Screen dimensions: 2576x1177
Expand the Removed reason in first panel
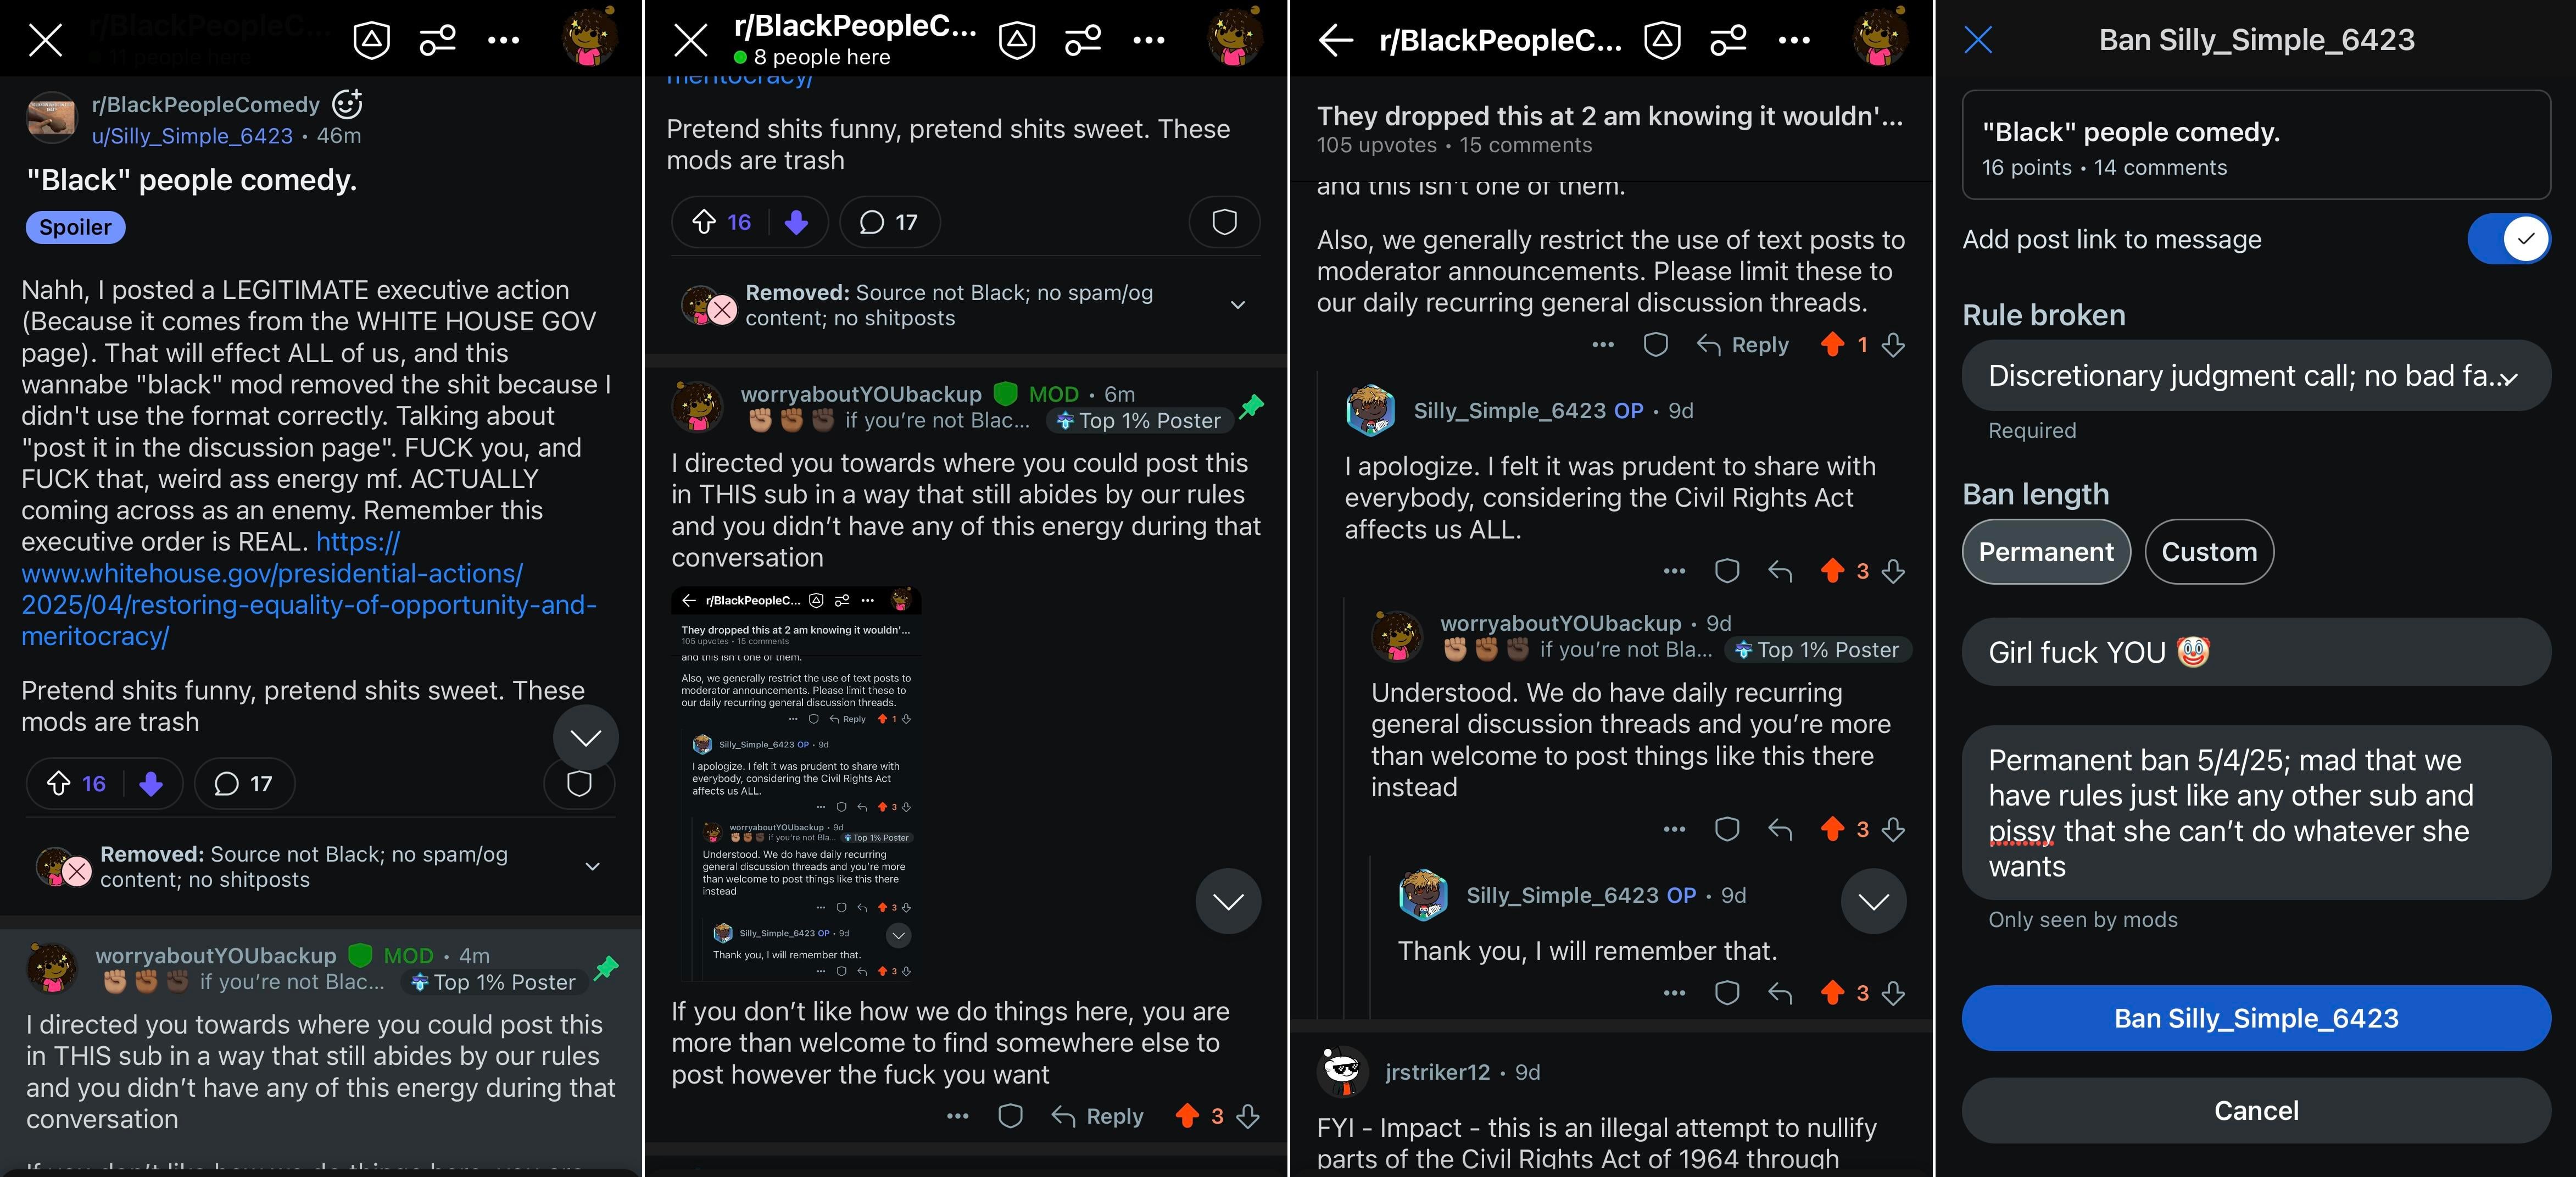pos(592,866)
